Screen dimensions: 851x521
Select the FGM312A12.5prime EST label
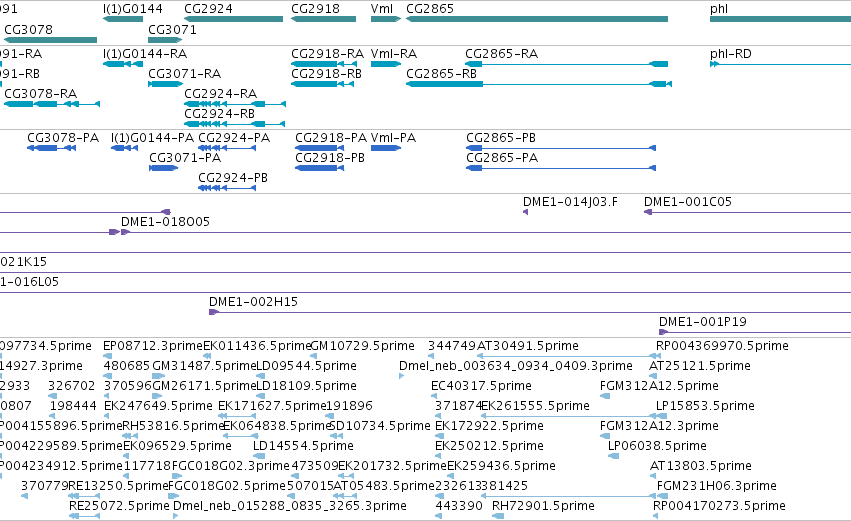click(x=659, y=386)
